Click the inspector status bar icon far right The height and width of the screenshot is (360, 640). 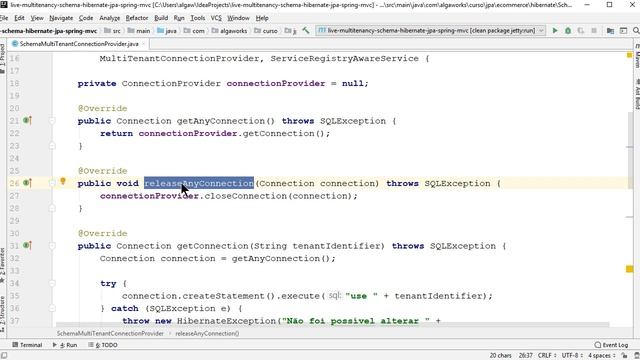[636, 356]
